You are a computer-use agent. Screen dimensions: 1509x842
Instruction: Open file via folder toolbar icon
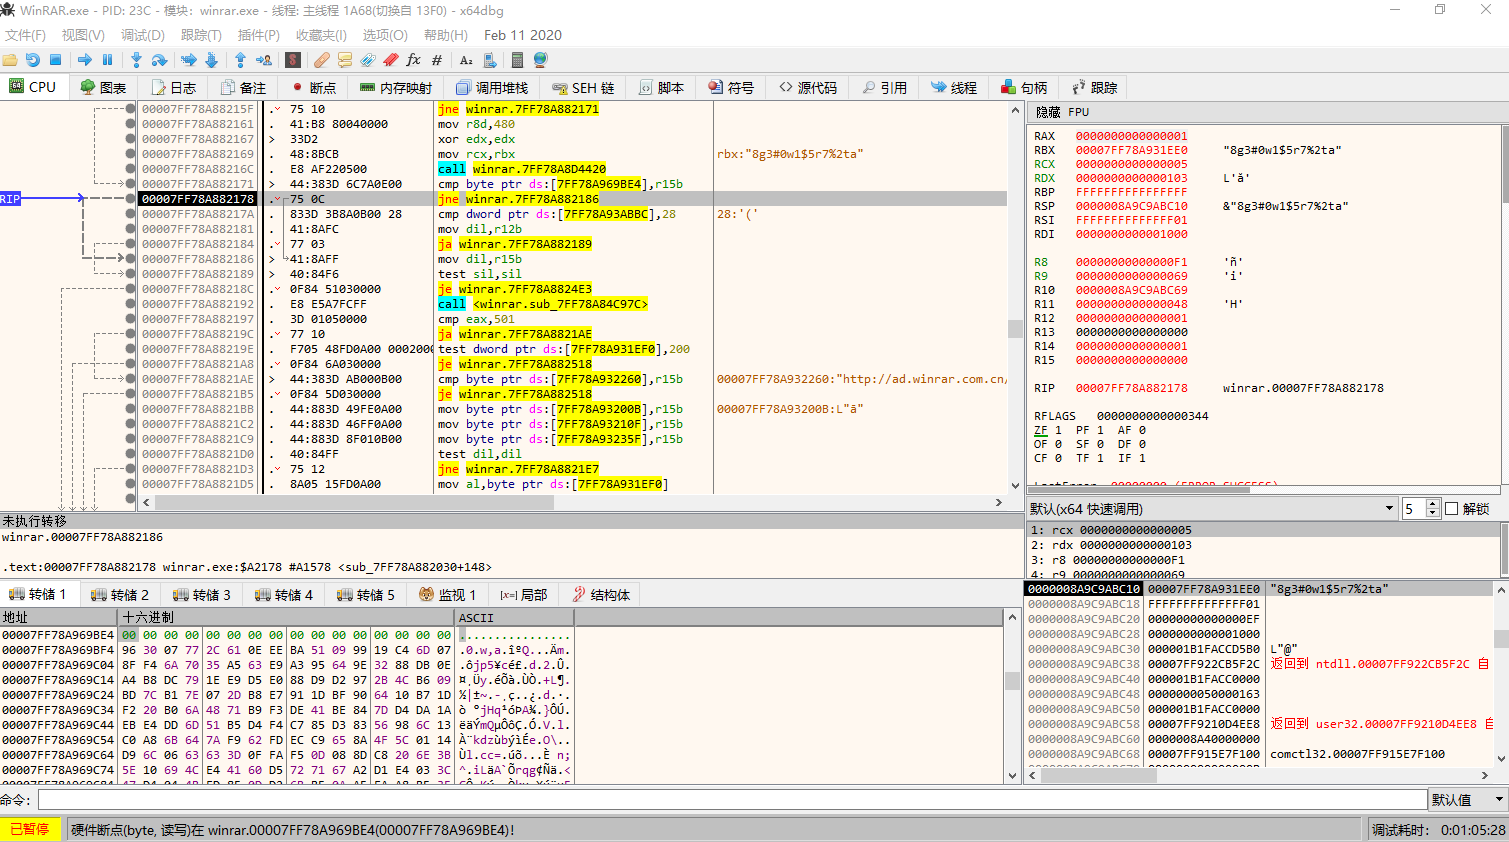click(10, 60)
